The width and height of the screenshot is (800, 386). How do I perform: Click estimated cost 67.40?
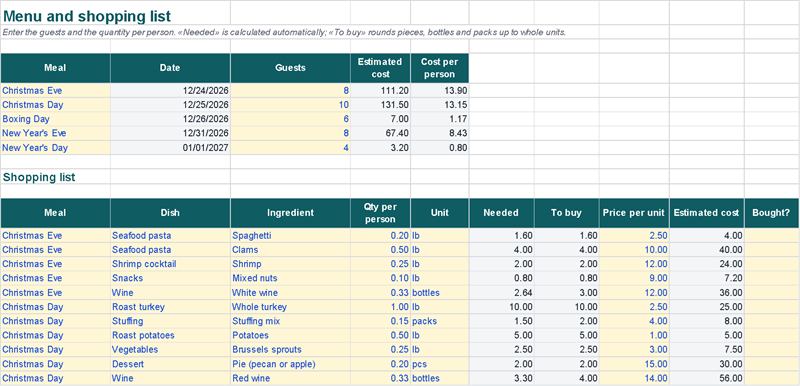pyautogui.click(x=380, y=133)
